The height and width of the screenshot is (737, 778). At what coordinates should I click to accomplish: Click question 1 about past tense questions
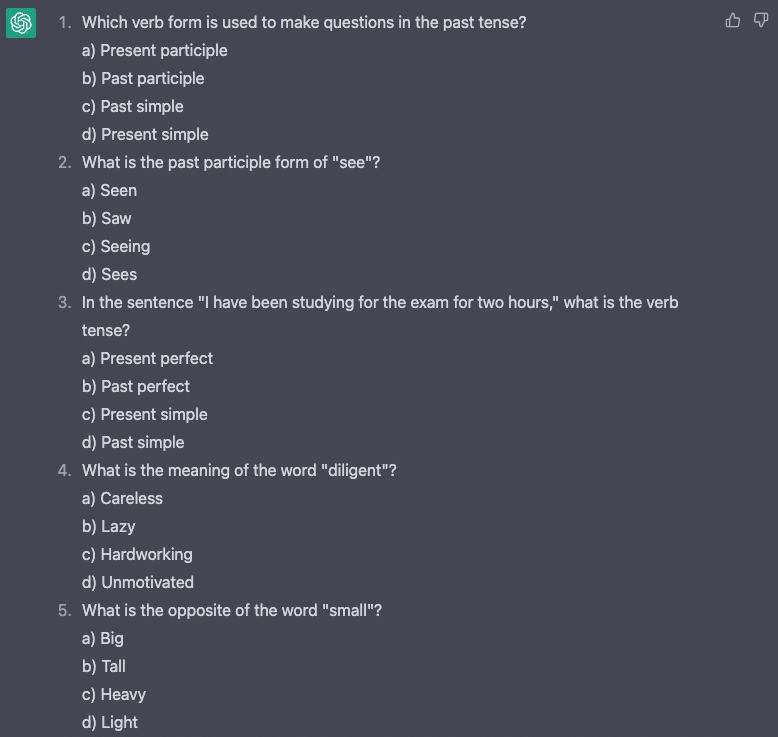pyautogui.click(x=304, y=22)
